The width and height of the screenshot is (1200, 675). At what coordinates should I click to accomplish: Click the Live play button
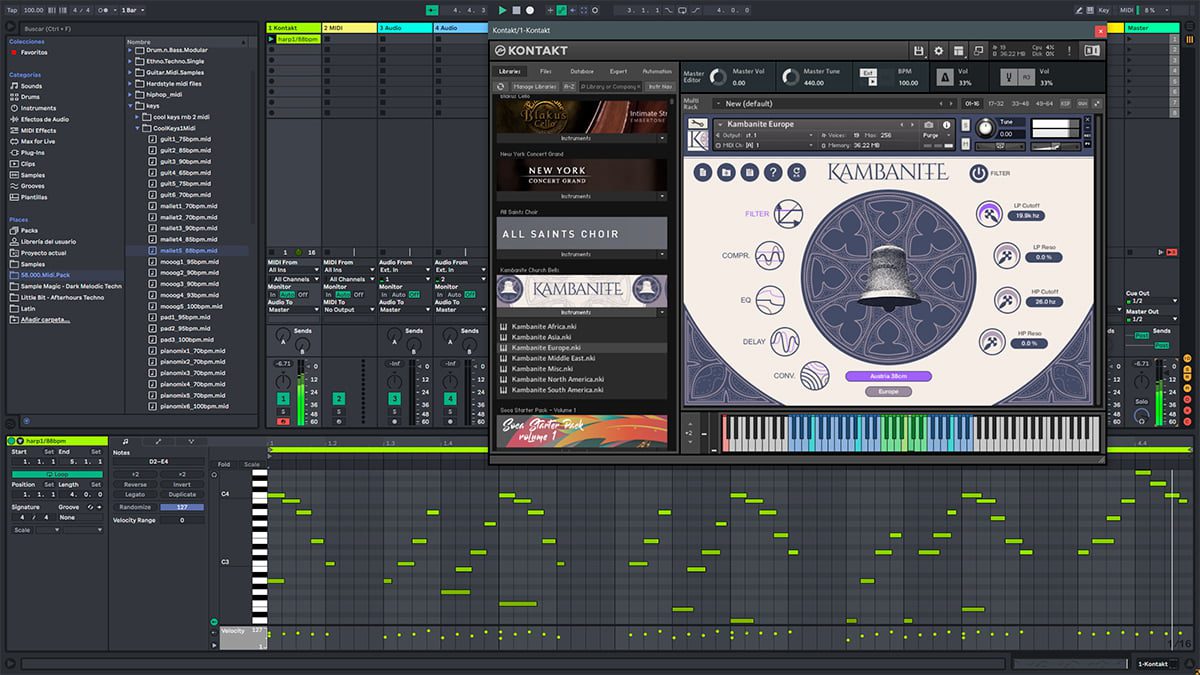coord(502,10)
